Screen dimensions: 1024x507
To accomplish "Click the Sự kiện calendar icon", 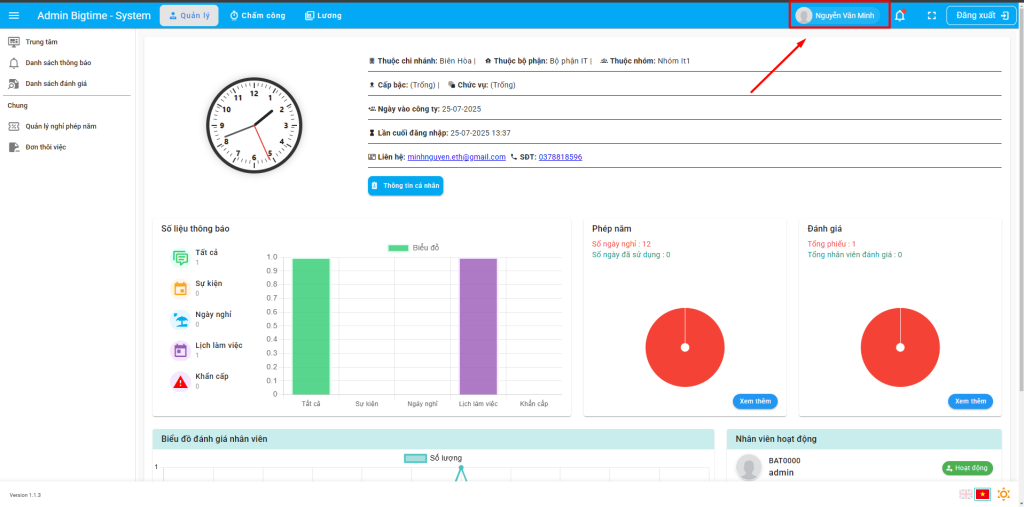I will 180,288.
